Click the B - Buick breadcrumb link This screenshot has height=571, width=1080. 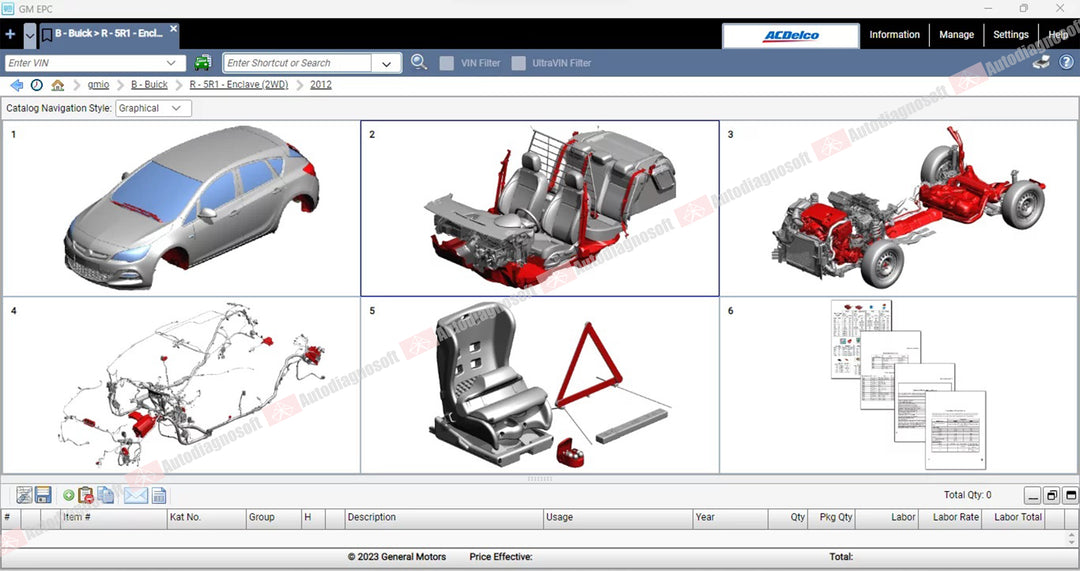[x=149, y=85]
